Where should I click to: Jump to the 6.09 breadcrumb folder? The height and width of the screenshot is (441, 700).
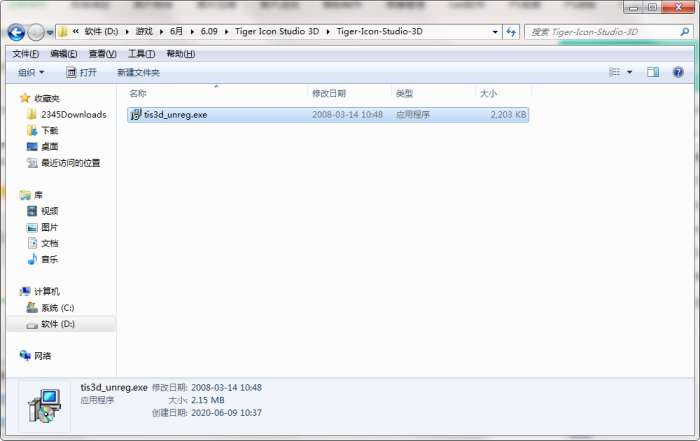(x=209, y=31)
